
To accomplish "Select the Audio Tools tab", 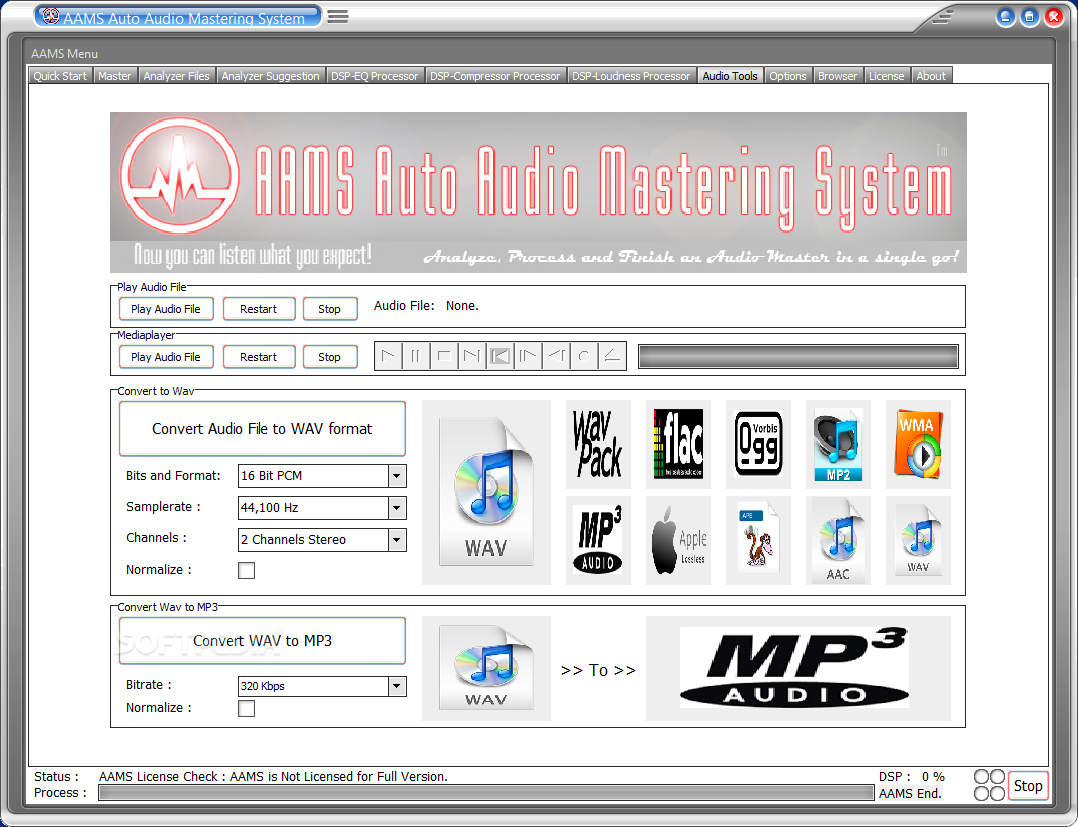I will pyautogui.click(x=730, y=76).
